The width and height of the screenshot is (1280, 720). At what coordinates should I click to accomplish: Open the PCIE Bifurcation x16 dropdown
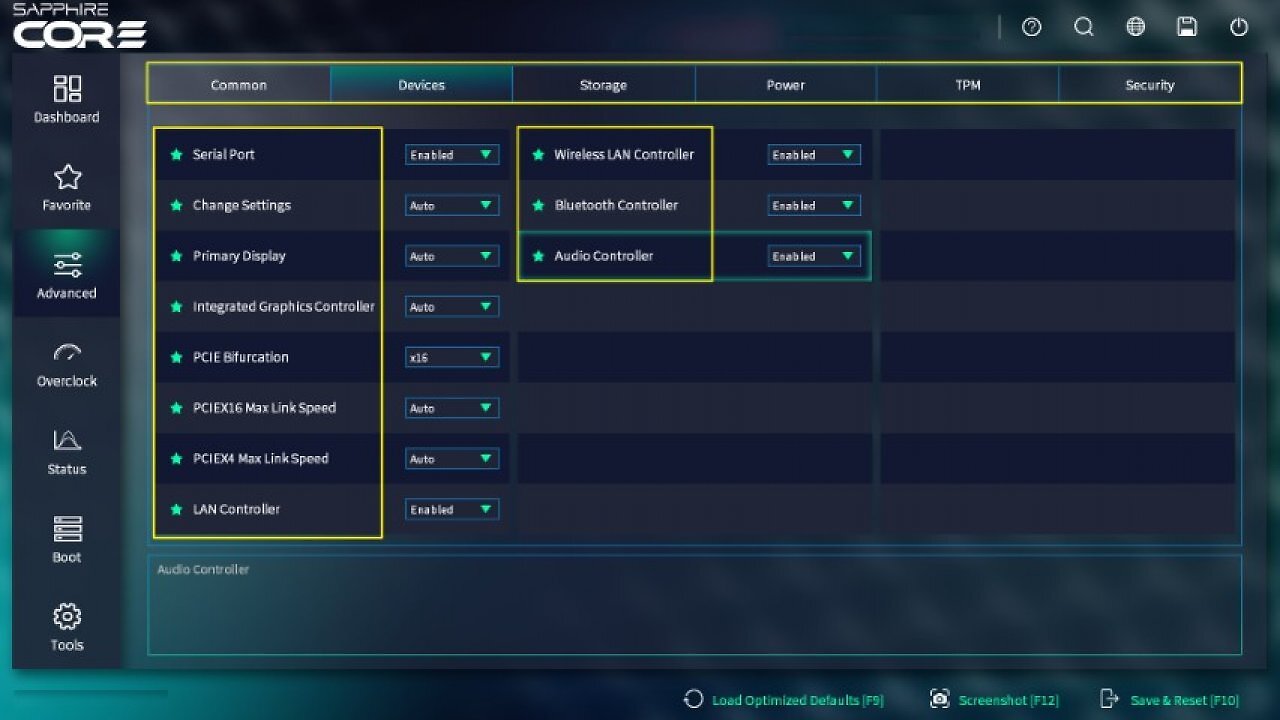point(452,357)
